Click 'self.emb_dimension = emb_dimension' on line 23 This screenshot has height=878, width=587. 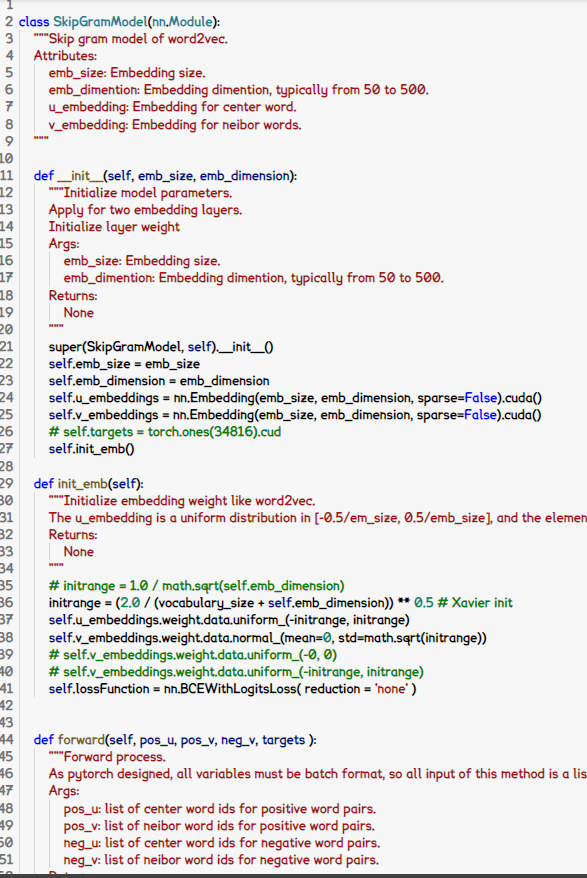(x=159, y=380)
